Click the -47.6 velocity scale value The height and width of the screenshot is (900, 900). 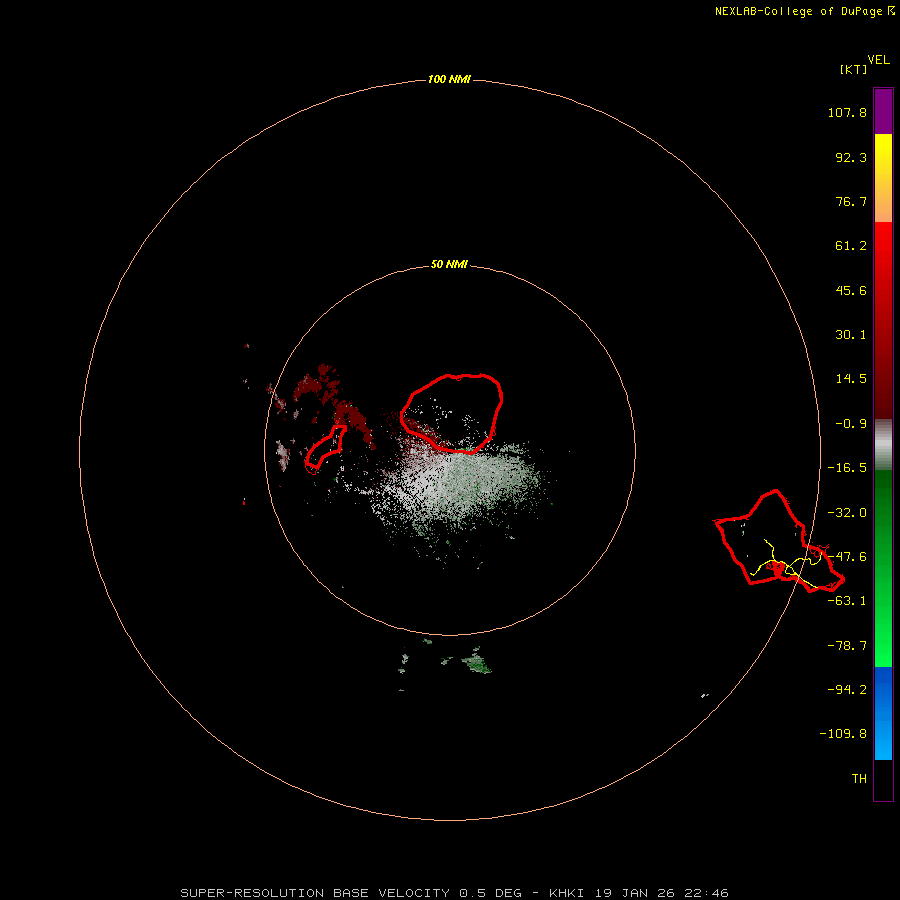847,557
